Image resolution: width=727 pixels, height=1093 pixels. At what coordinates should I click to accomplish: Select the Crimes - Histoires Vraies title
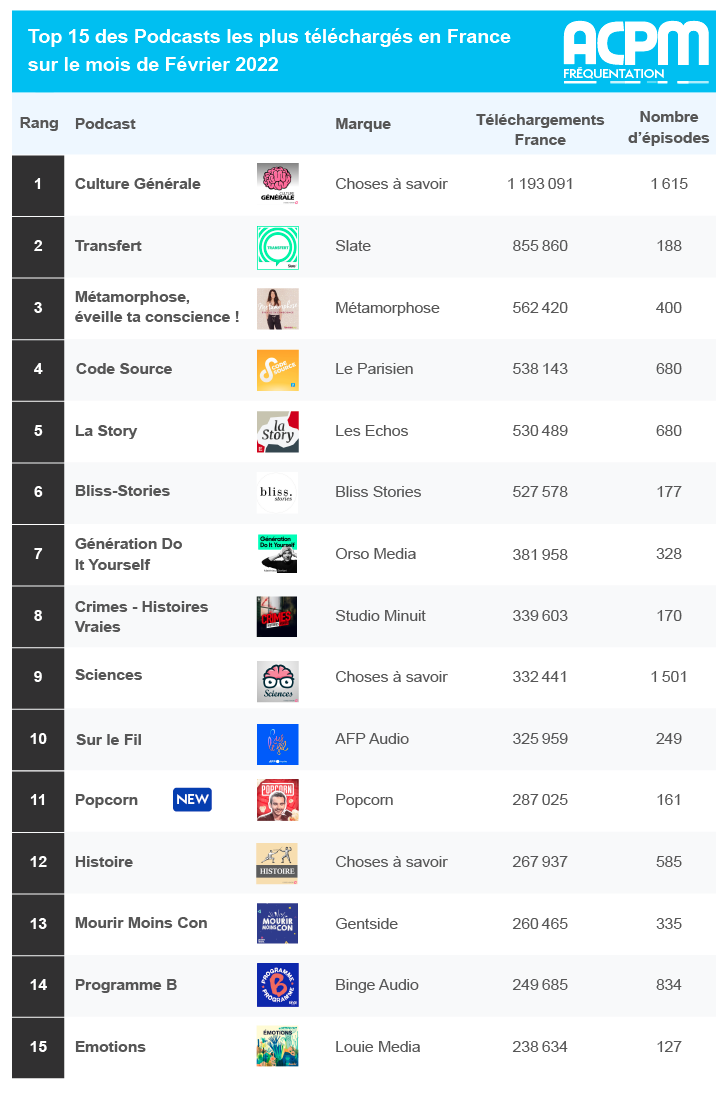pos(141,616)
